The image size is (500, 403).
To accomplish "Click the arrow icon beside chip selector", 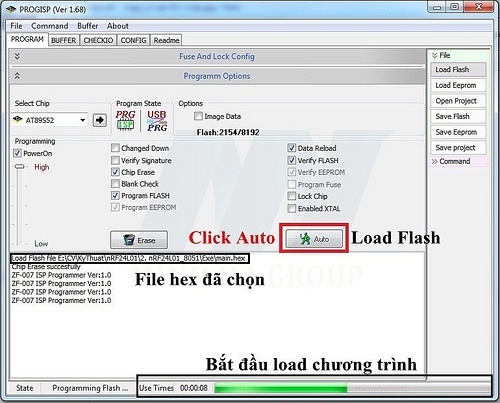I will [99, 120].
